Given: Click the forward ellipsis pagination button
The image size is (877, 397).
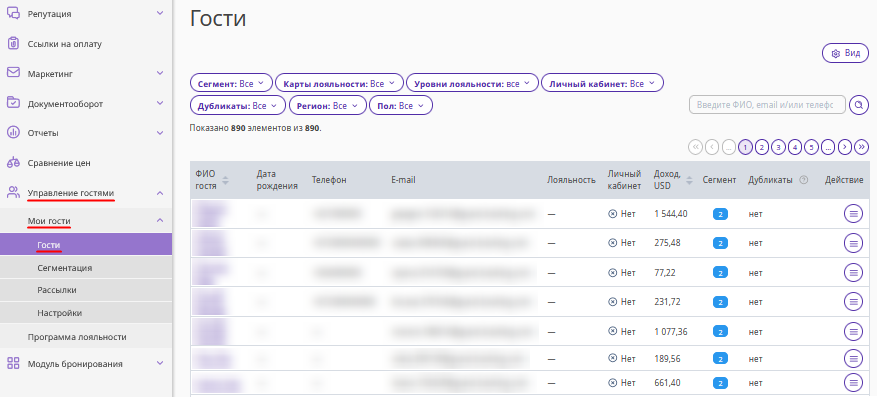Looking at the screenshot, I should (828, 147).
